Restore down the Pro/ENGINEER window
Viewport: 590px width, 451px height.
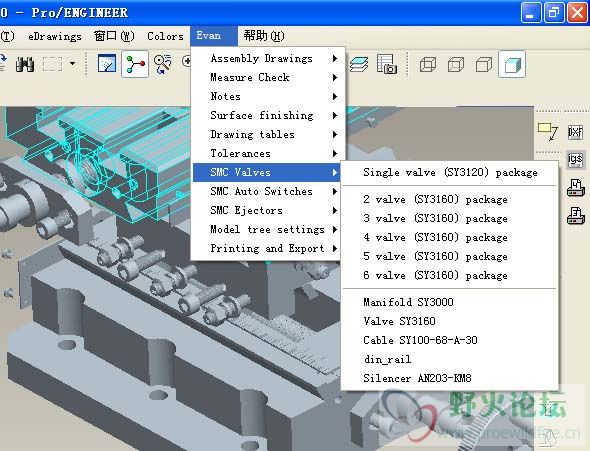click(554, 13)
